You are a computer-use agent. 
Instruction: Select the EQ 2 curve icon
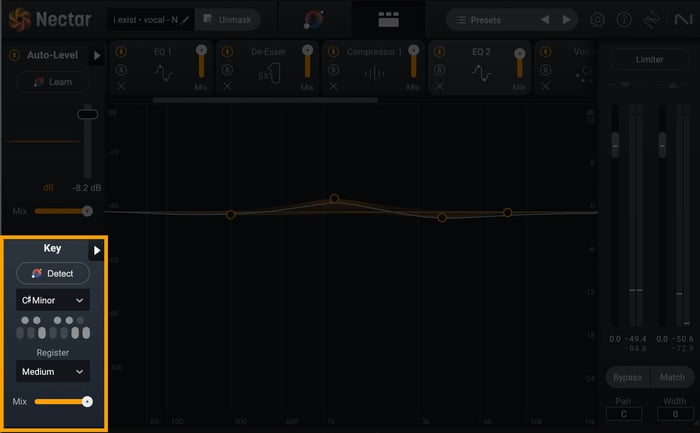482,73
